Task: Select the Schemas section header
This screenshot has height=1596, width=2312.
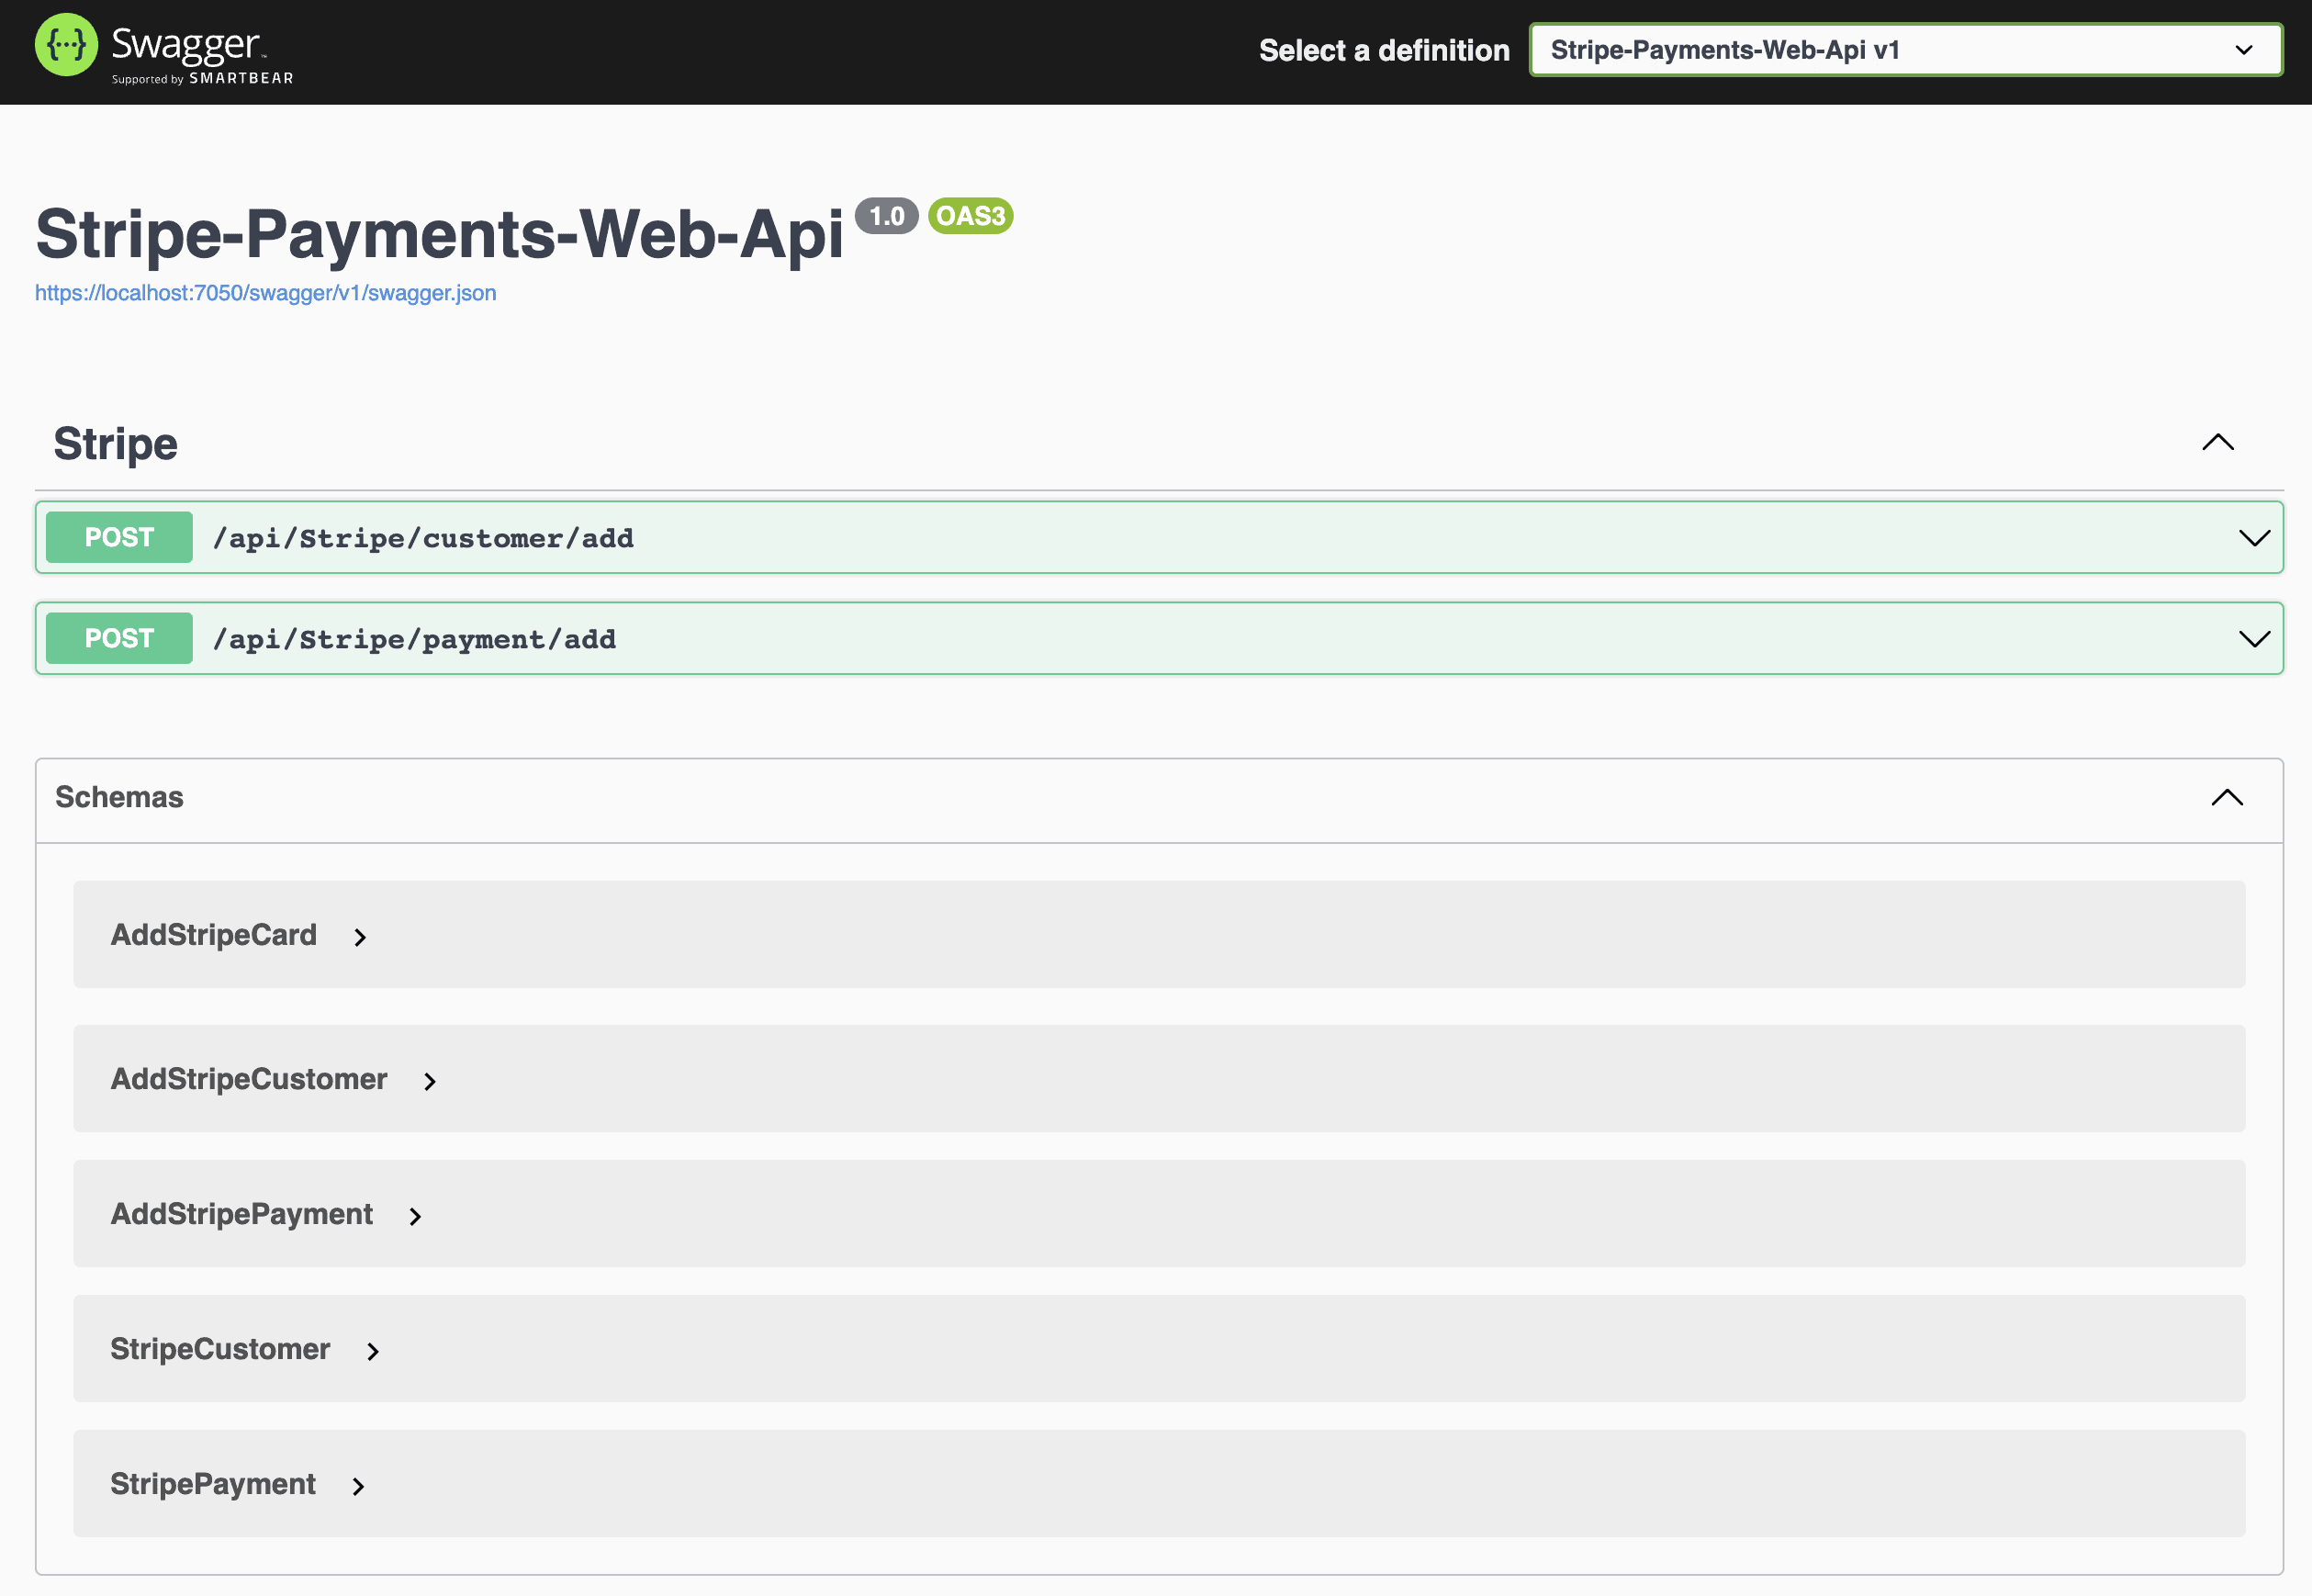Action: click(119, 797)
